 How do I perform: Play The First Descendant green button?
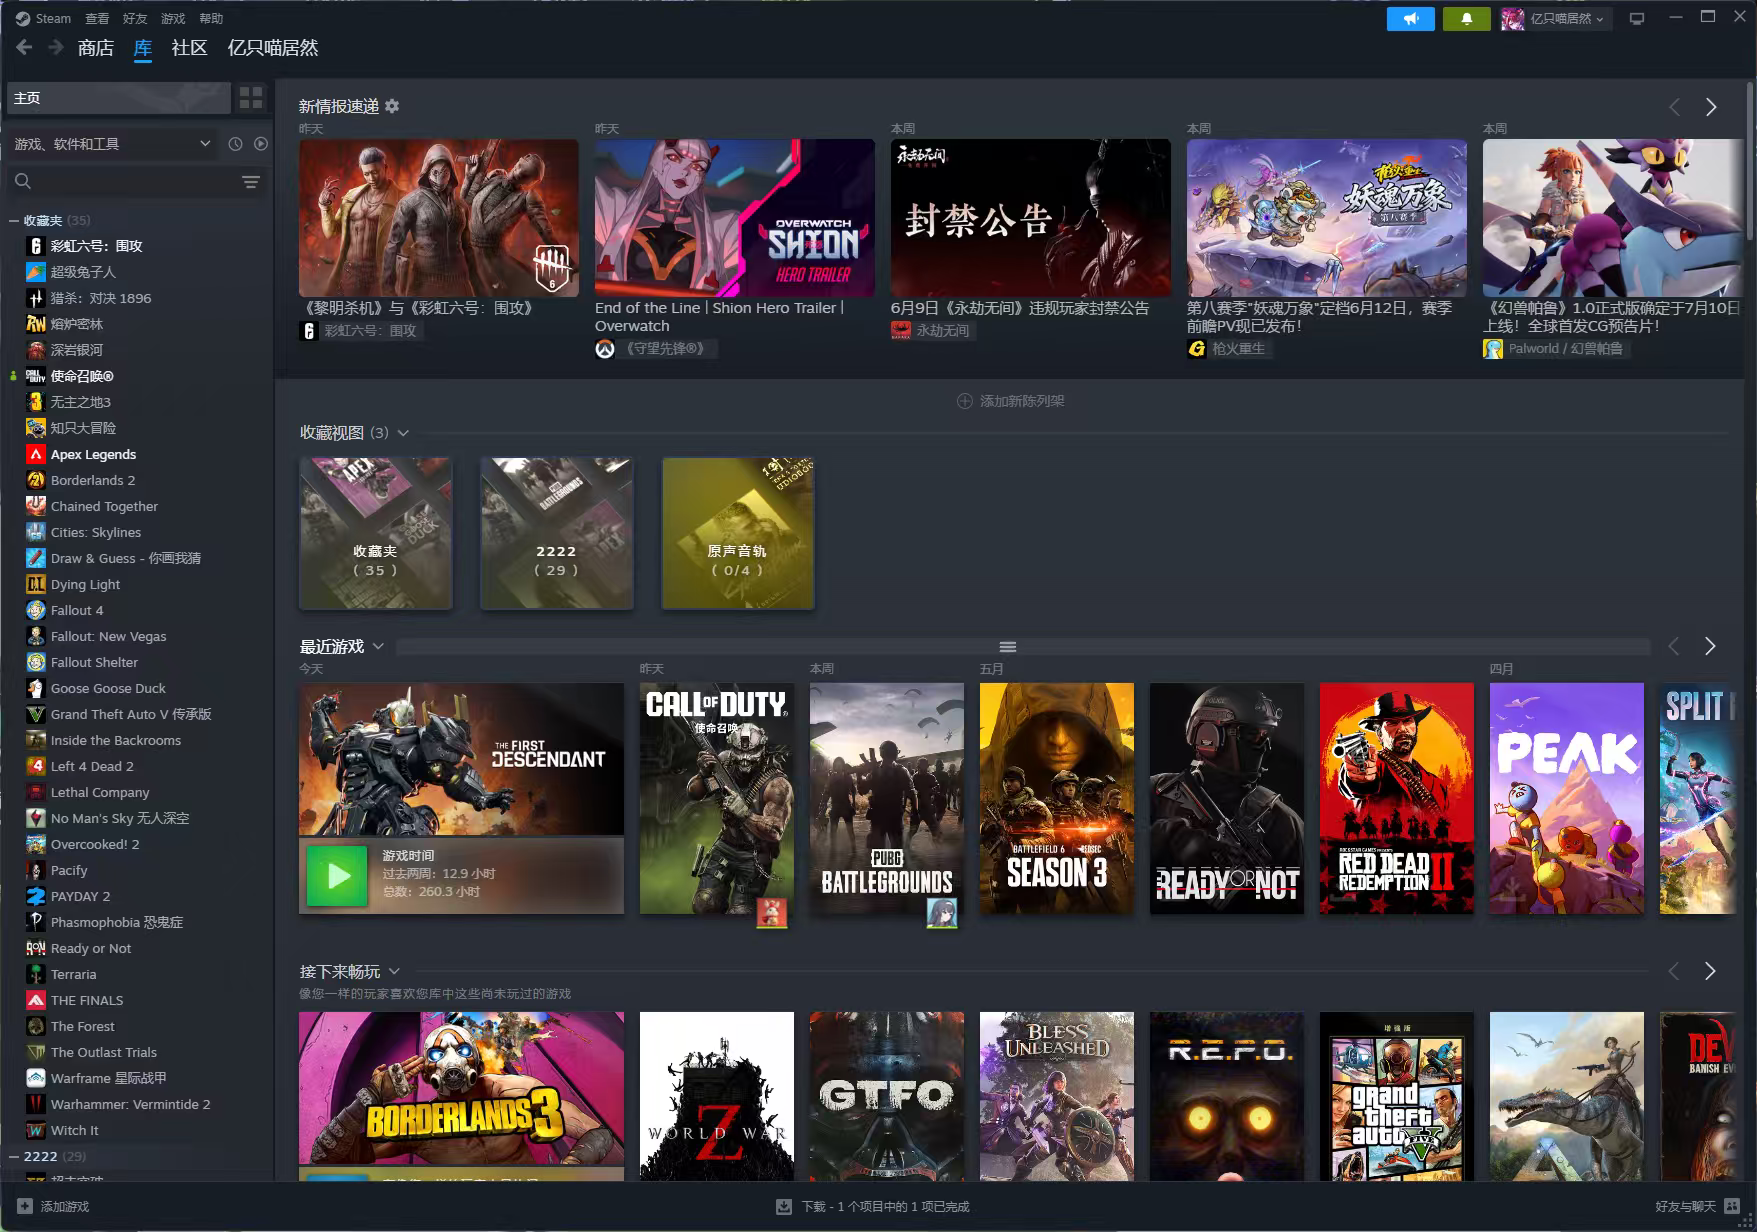[x=337, y=876]
